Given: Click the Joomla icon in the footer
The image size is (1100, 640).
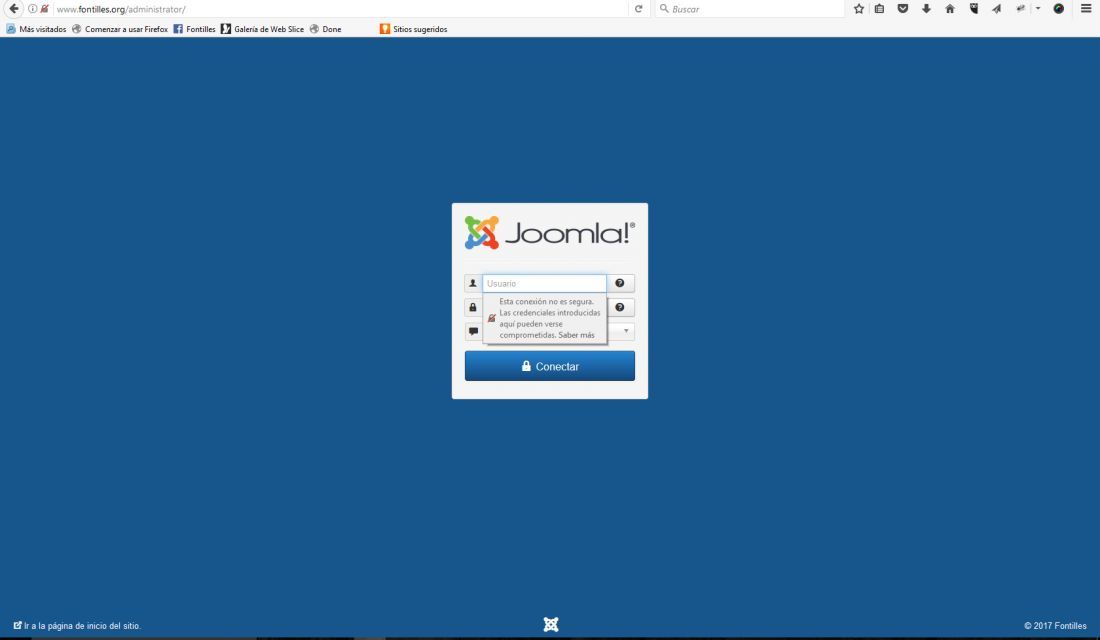Looking at the screenshot, I should coord(551,625).
